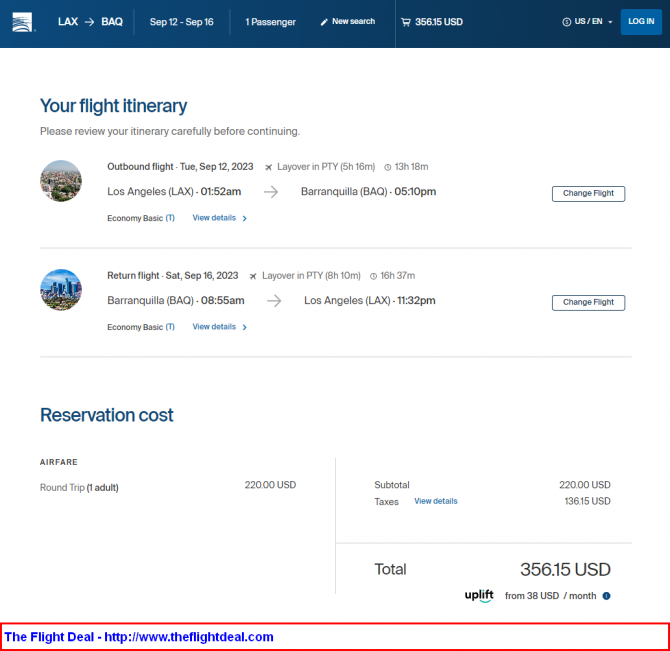Click the LOG IN button
670x651 pixels.
tap(641, 22)
